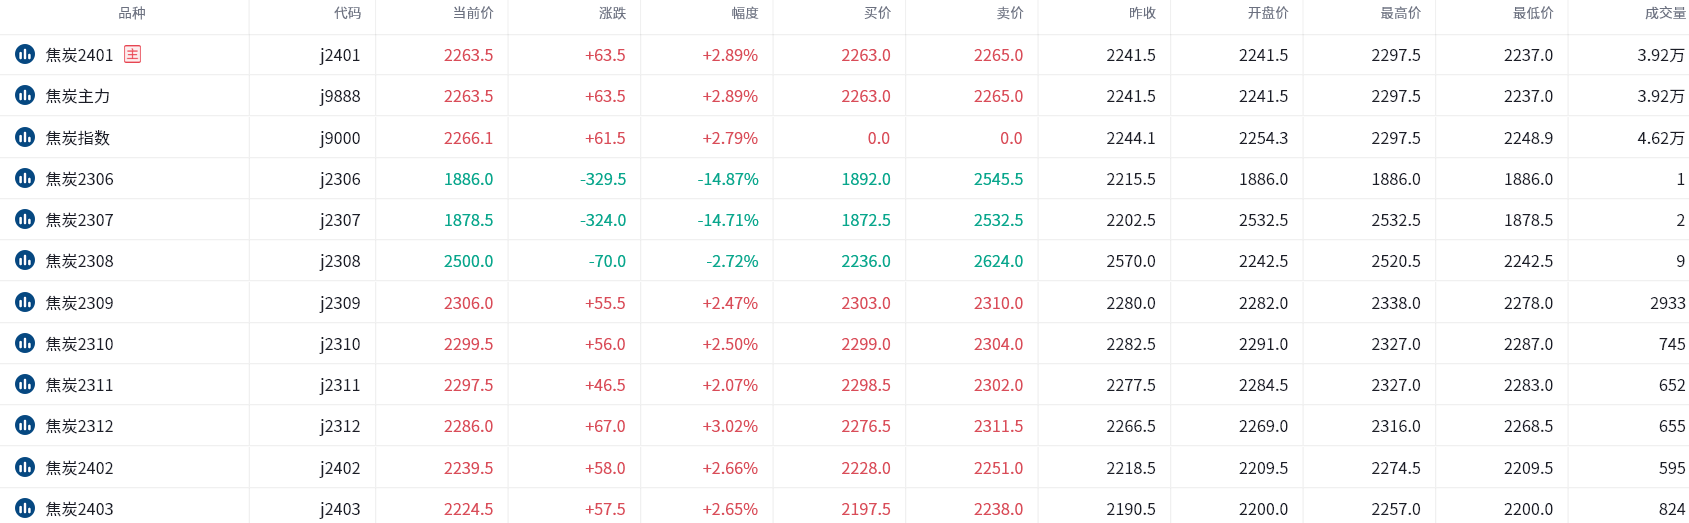Open the 焦炭2307 contract name
Image resolution: width=1689 pixels, height=523 pixels.
coord(80,220)
